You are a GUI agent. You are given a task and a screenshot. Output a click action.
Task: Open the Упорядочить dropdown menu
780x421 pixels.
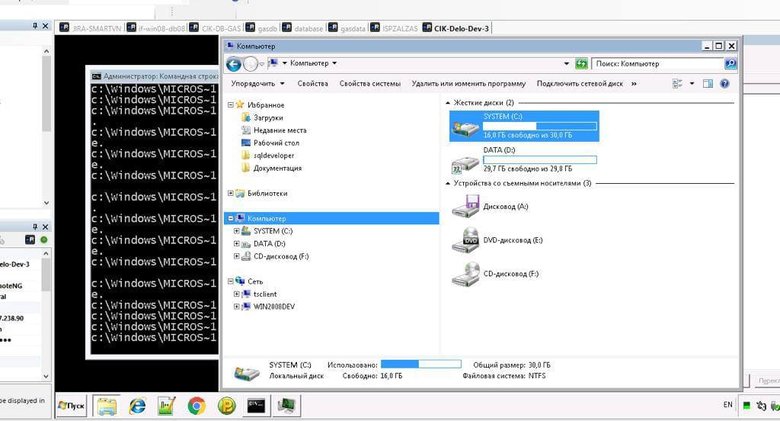[x=257, y=84]
